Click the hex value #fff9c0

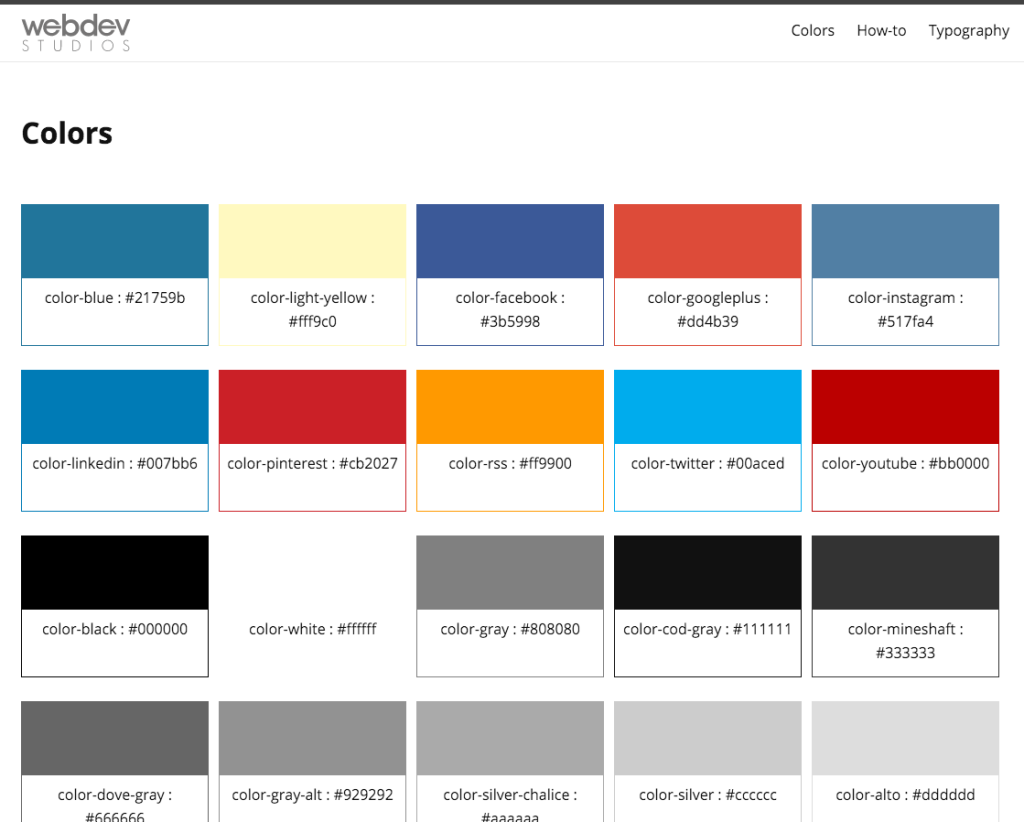tap(312, 321)
